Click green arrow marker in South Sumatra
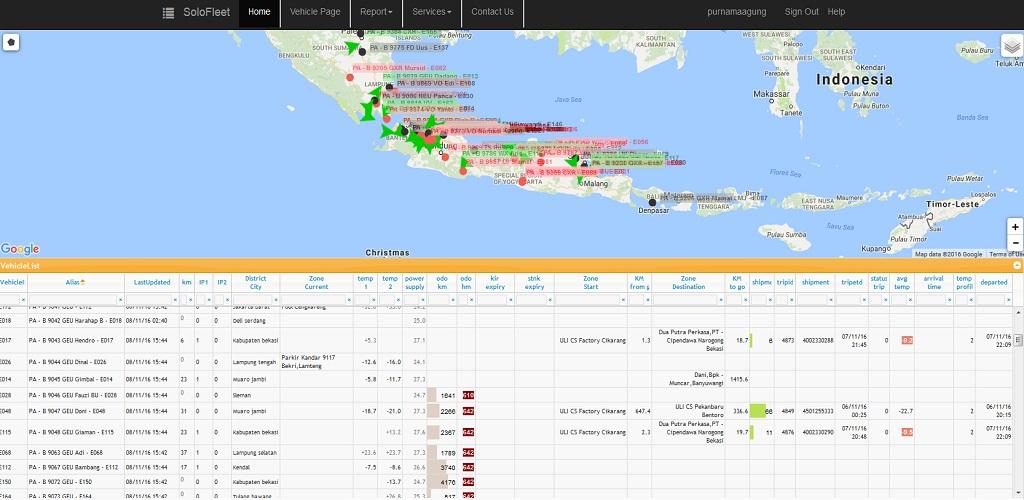This screenshot has width=1024, height=500. [x=353, y=47]
